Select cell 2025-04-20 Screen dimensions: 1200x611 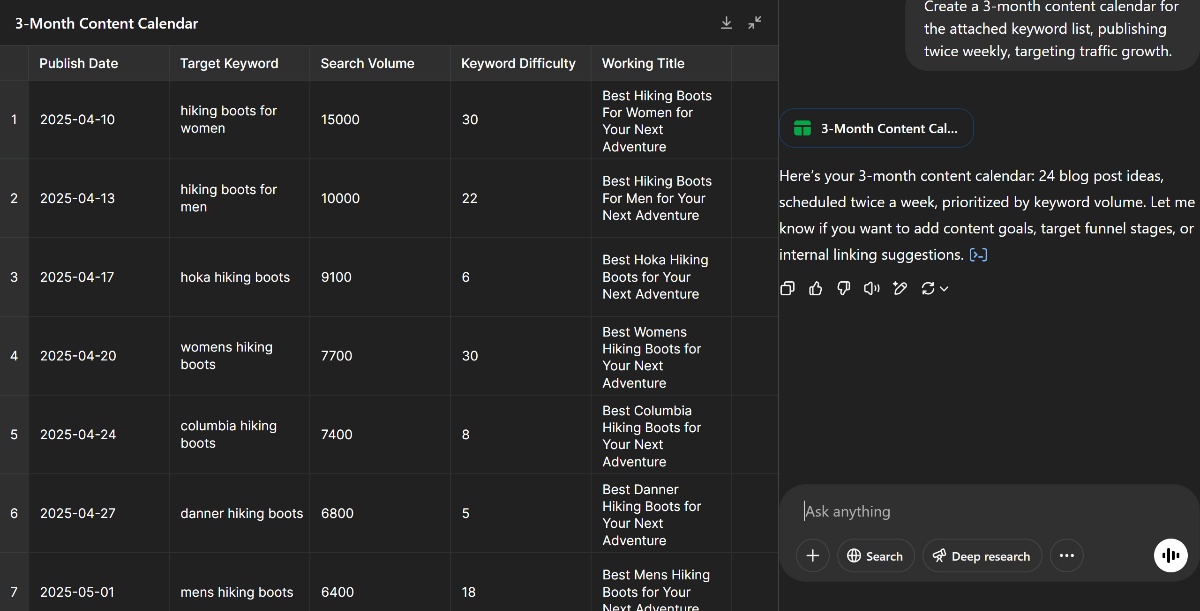[99, 356]
